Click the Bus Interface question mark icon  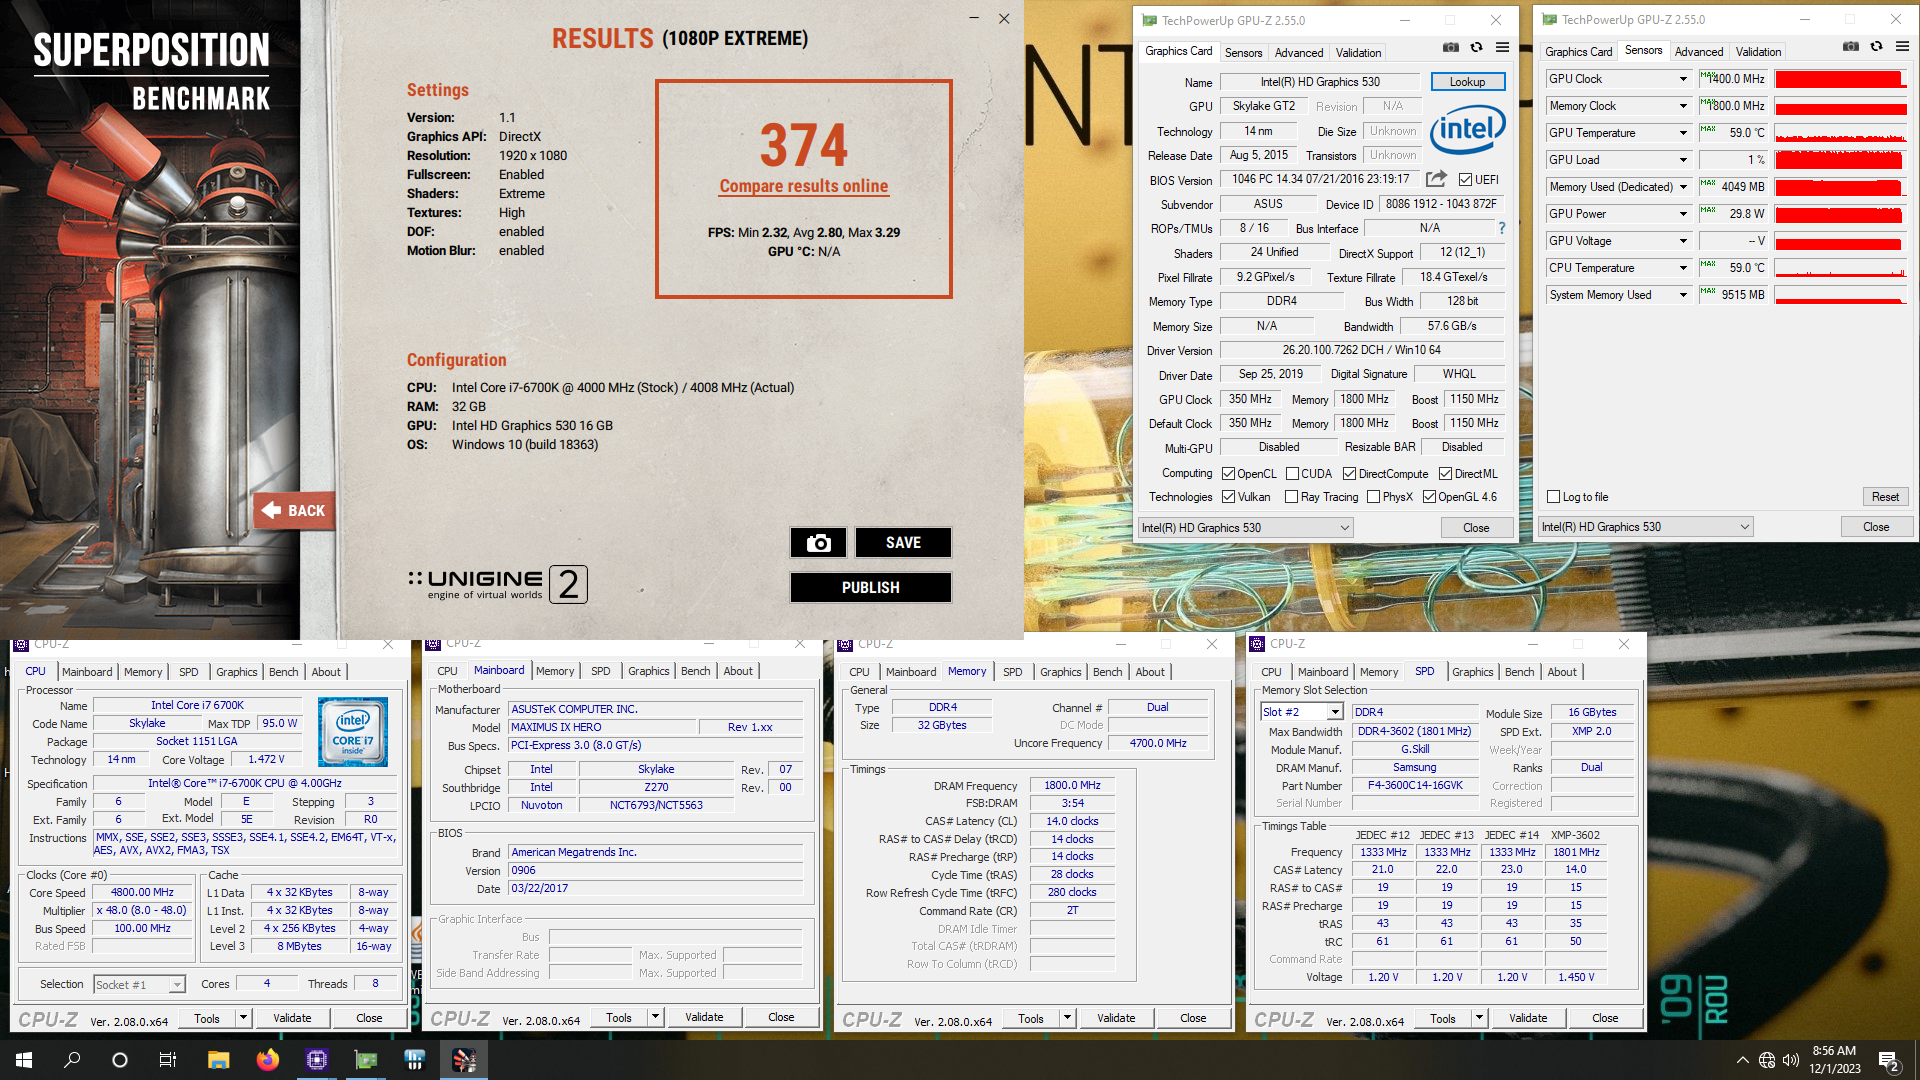pos(1501,228)
